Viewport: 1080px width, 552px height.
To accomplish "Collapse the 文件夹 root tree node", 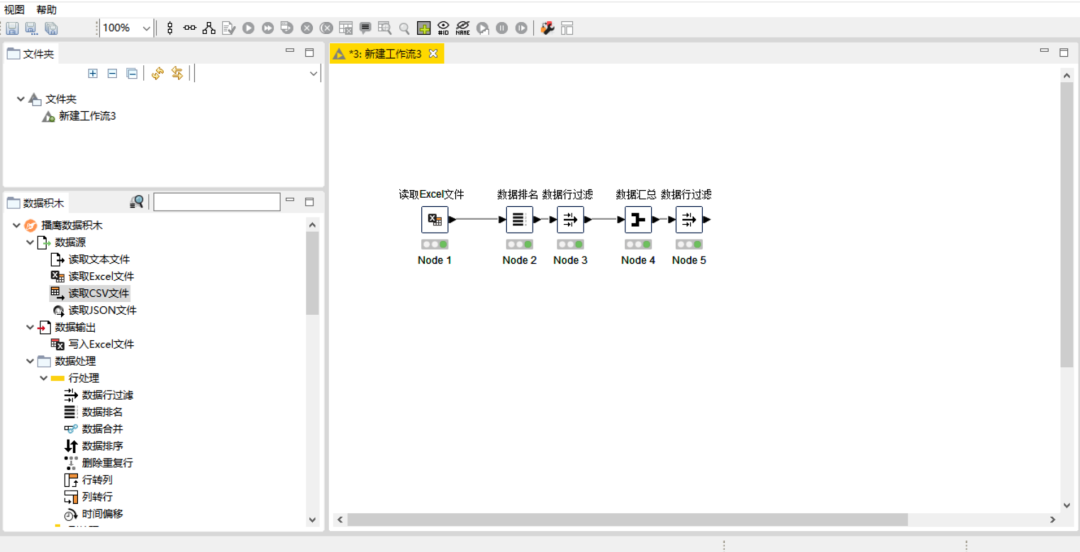I will pyautogui.click(x=21, y=99).
